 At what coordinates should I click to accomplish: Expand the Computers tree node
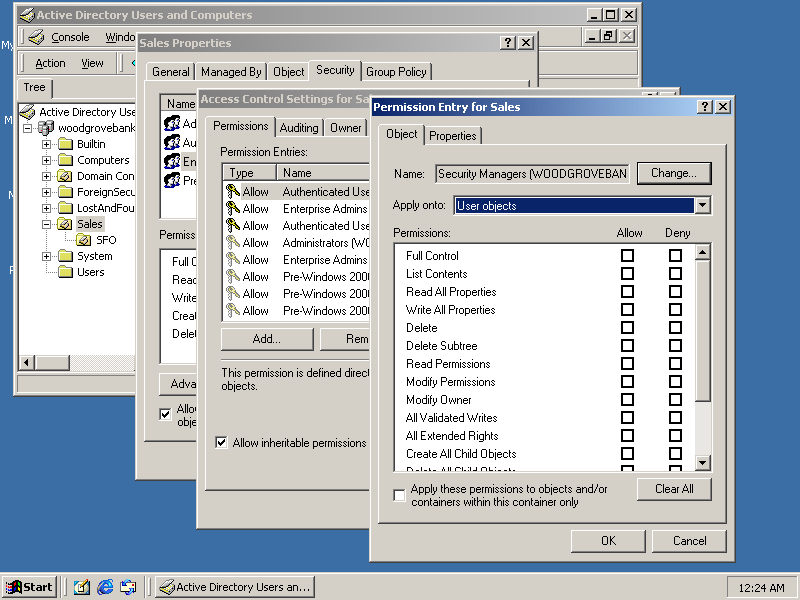46,160
